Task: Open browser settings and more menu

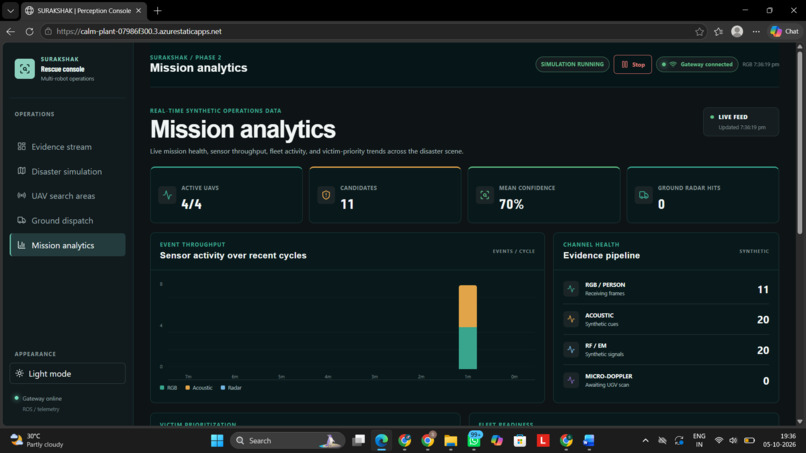Action: tap(756, 31)
